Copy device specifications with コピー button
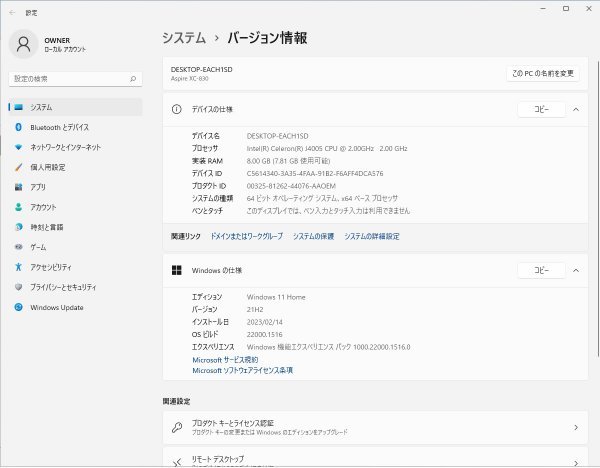This screenshot has width=600, height=468. [x=541, y=109]
